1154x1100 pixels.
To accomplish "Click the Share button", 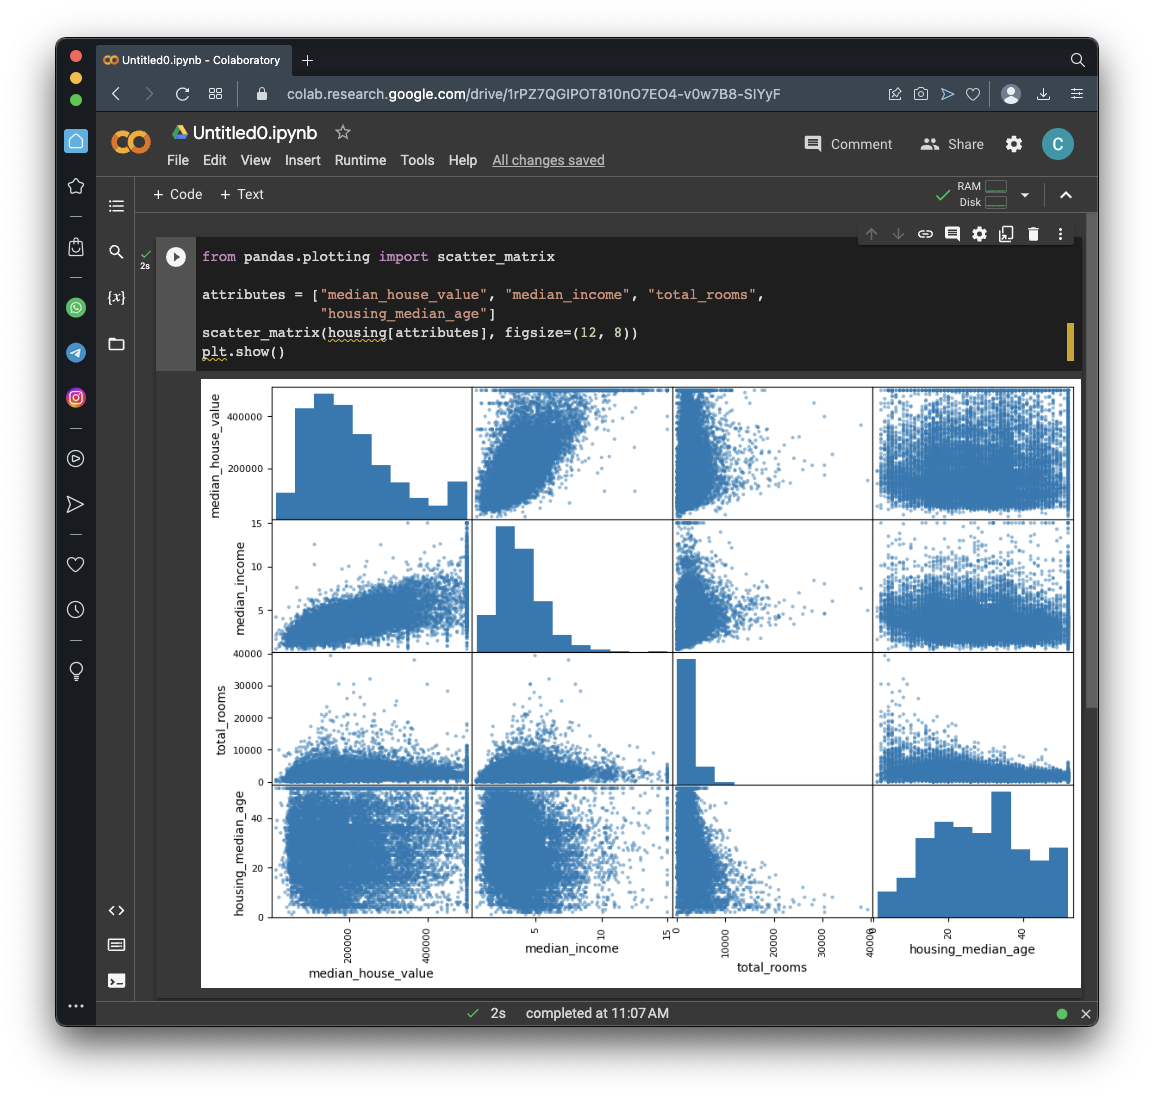I will pos(952,144).
